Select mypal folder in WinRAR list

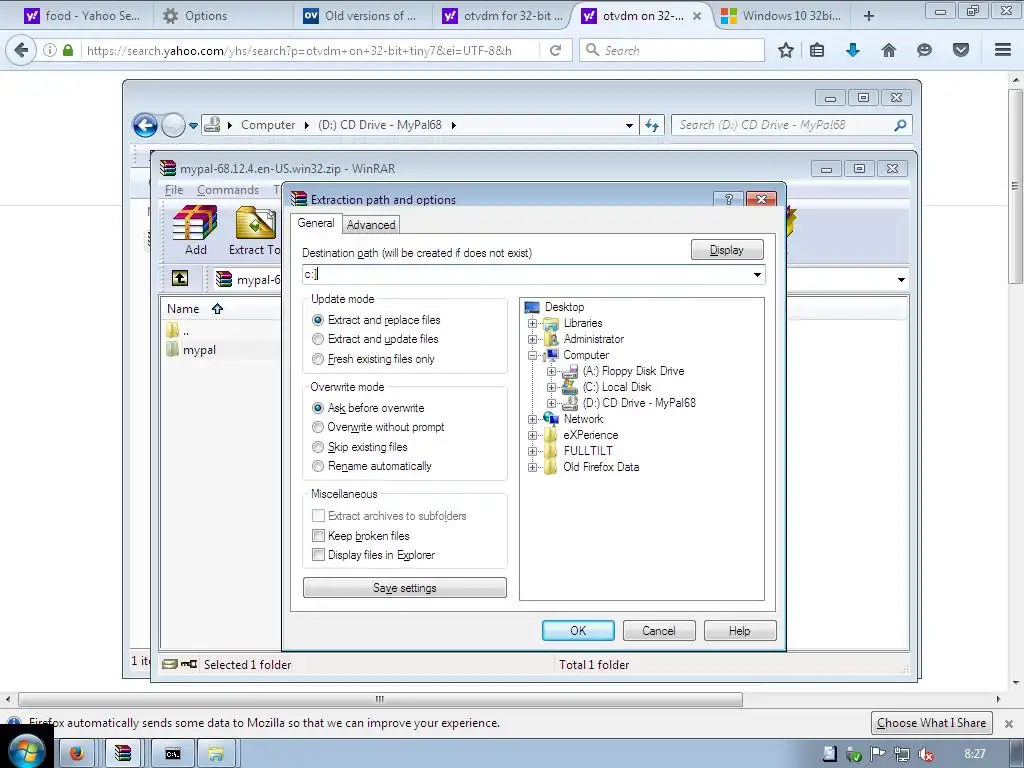pyautogui.click(x=199, y=350)
